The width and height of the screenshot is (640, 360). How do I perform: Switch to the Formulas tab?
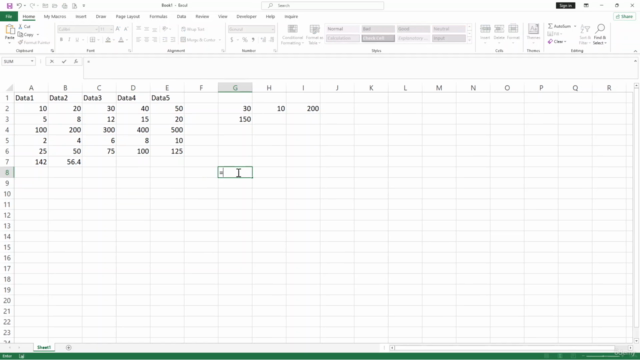158,17
